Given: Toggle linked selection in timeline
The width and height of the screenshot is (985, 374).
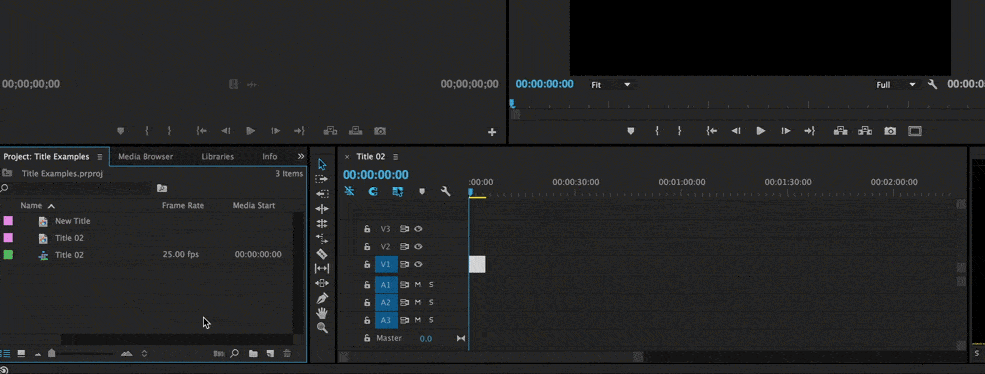Looking at the screenshot, I should click(398, 191).
